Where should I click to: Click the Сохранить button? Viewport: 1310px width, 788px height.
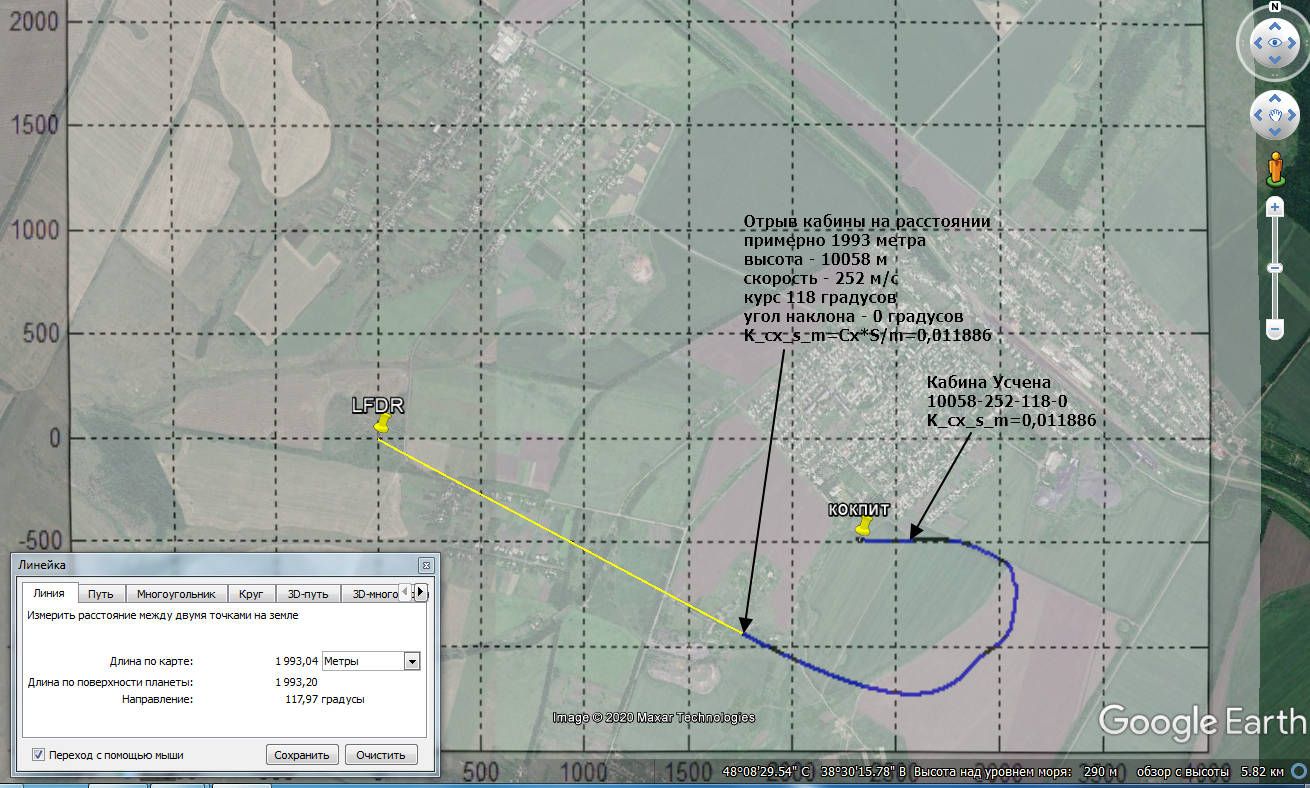coord(303,755)
